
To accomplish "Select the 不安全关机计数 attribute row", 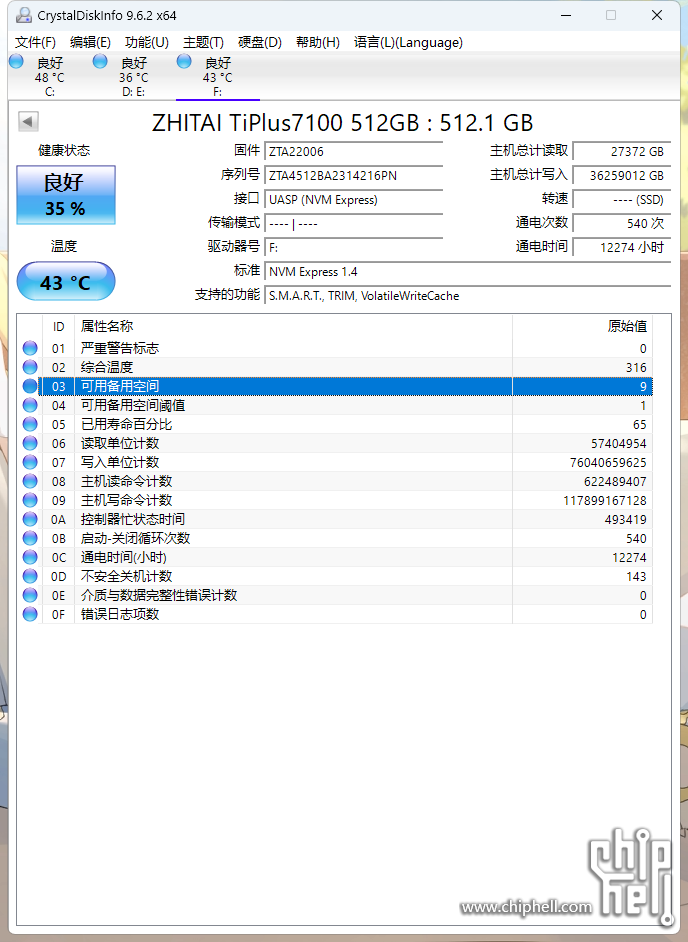I will click(x=335, y=576).
